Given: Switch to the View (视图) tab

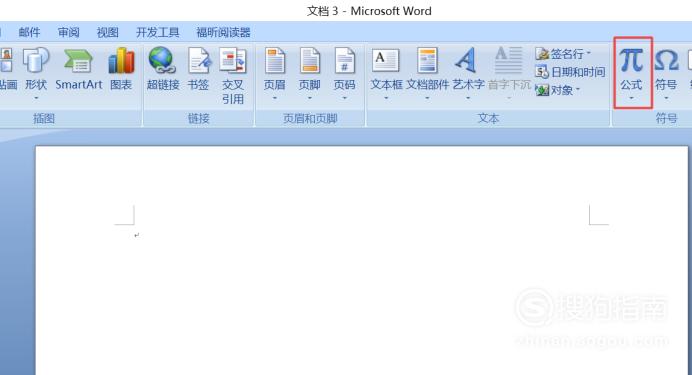Looking at the screenshot, I should coord(108,32).
